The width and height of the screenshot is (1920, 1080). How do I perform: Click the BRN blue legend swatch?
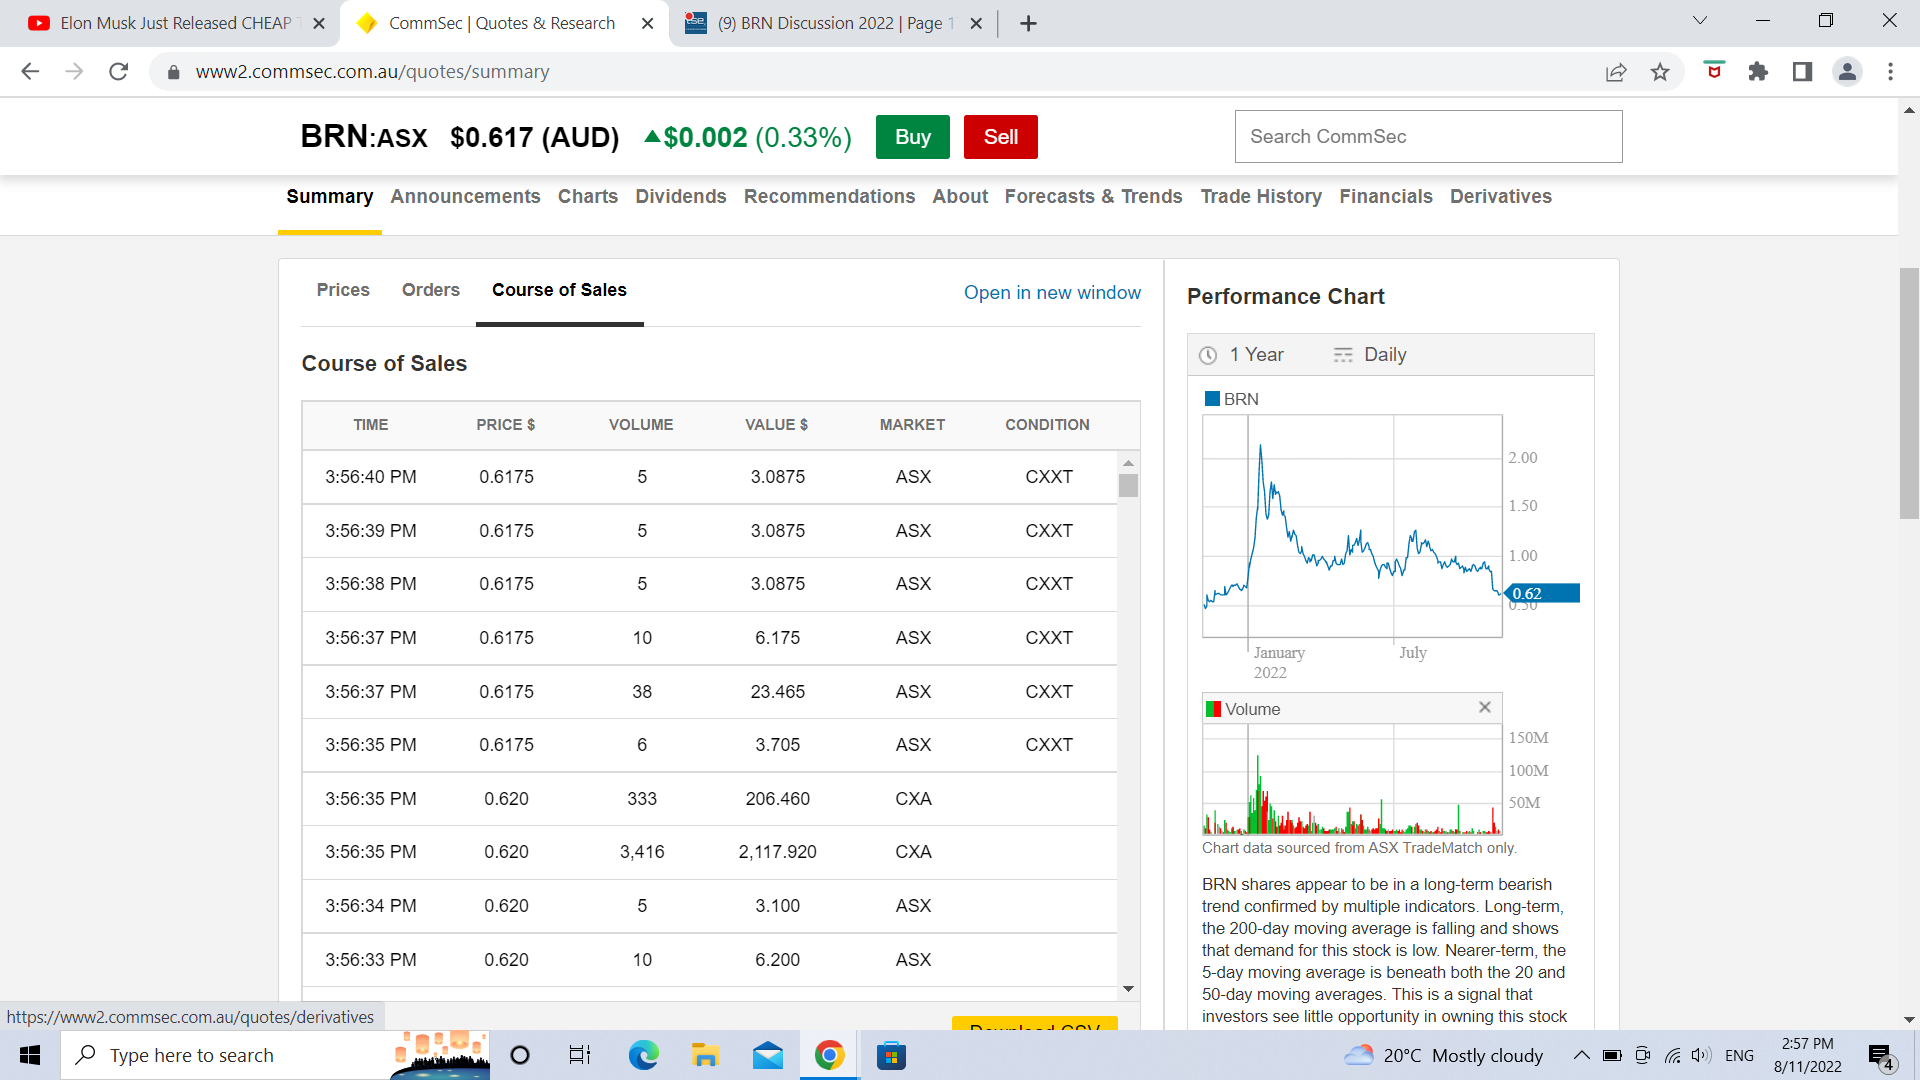click(x=1212, y=399)
